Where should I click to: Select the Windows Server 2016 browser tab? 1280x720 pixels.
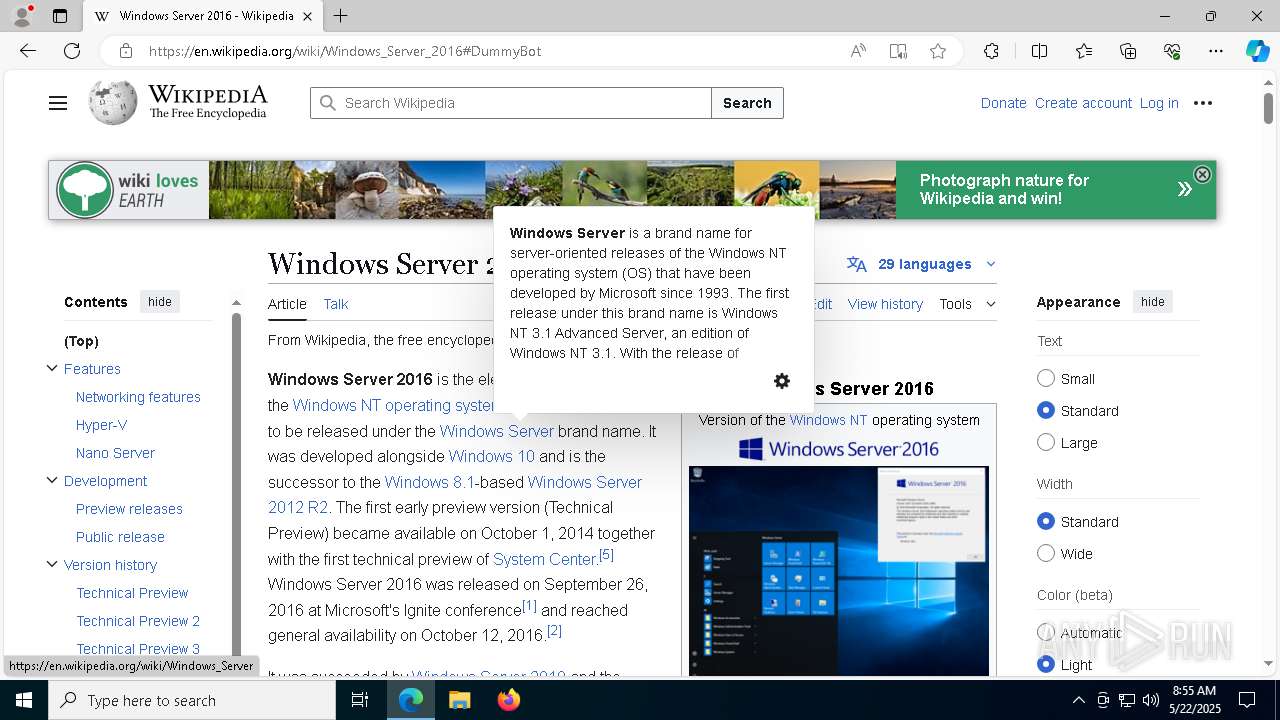tap(203, 16)
